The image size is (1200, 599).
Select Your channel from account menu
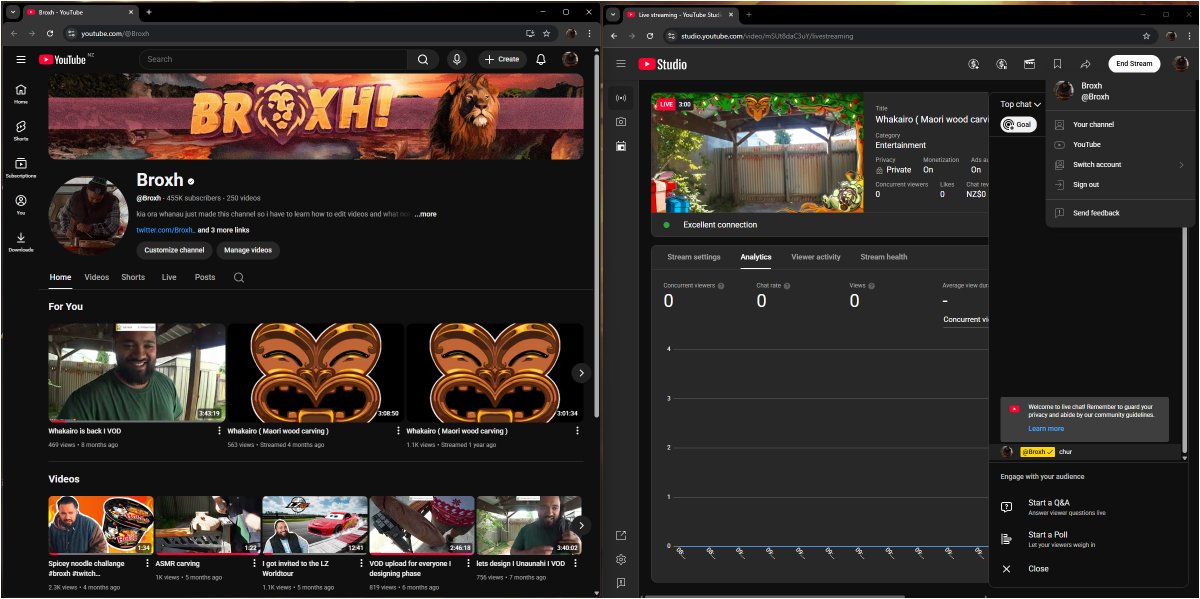pyautogui.click(x=1120, y=125)
